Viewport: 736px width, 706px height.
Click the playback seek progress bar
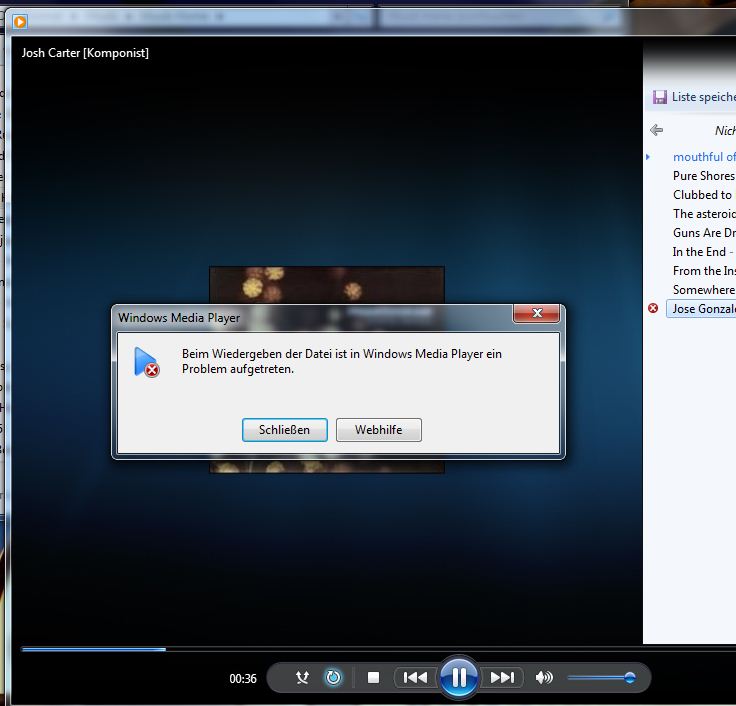(378, 649)
